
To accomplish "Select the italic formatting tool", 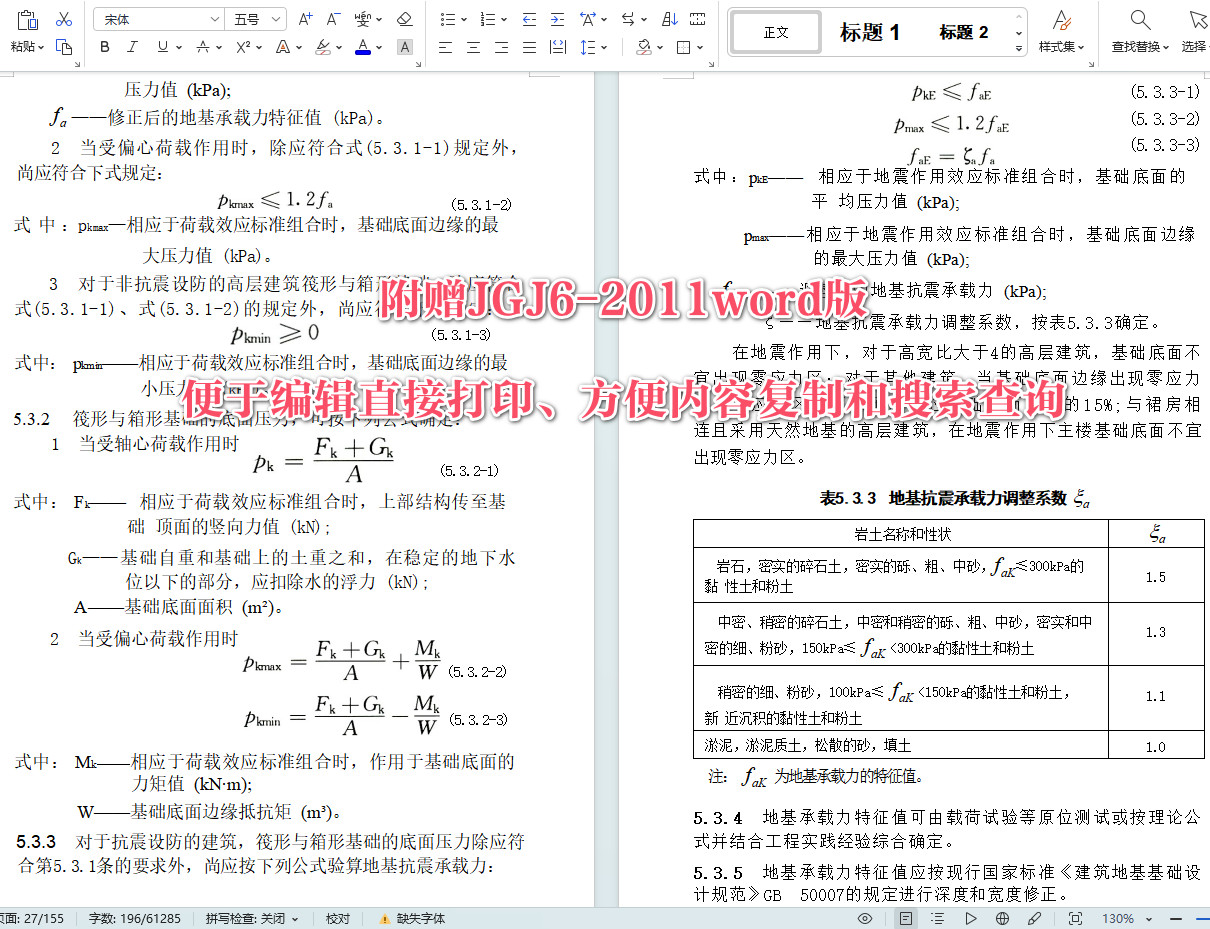I will (x=131, y=47).
